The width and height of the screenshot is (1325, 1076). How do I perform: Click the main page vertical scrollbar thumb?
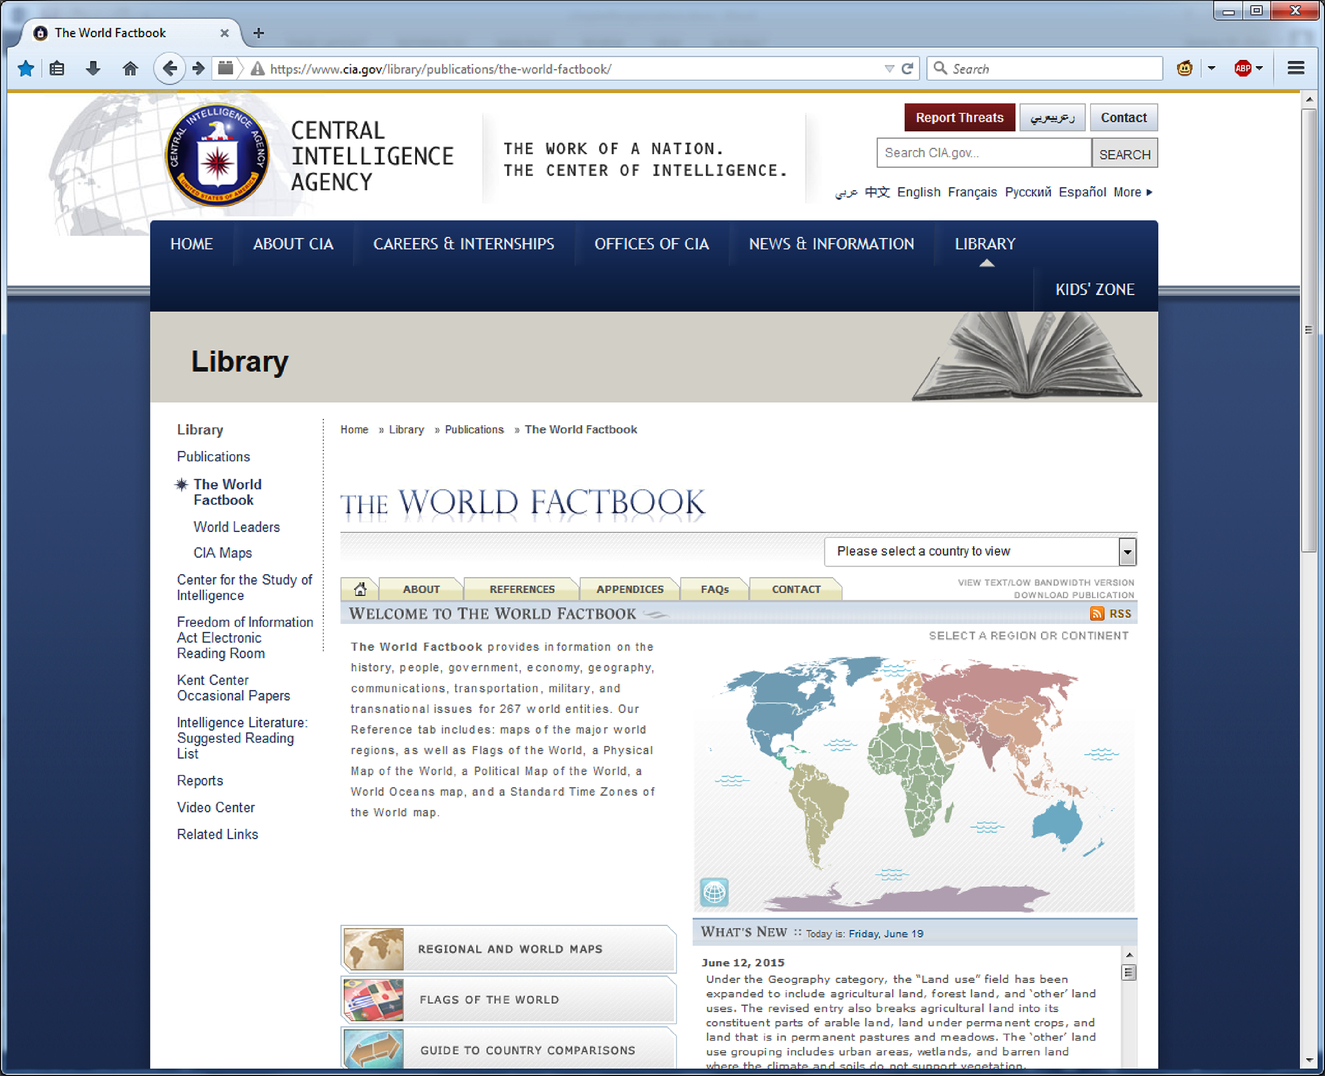pos(1309,330)
